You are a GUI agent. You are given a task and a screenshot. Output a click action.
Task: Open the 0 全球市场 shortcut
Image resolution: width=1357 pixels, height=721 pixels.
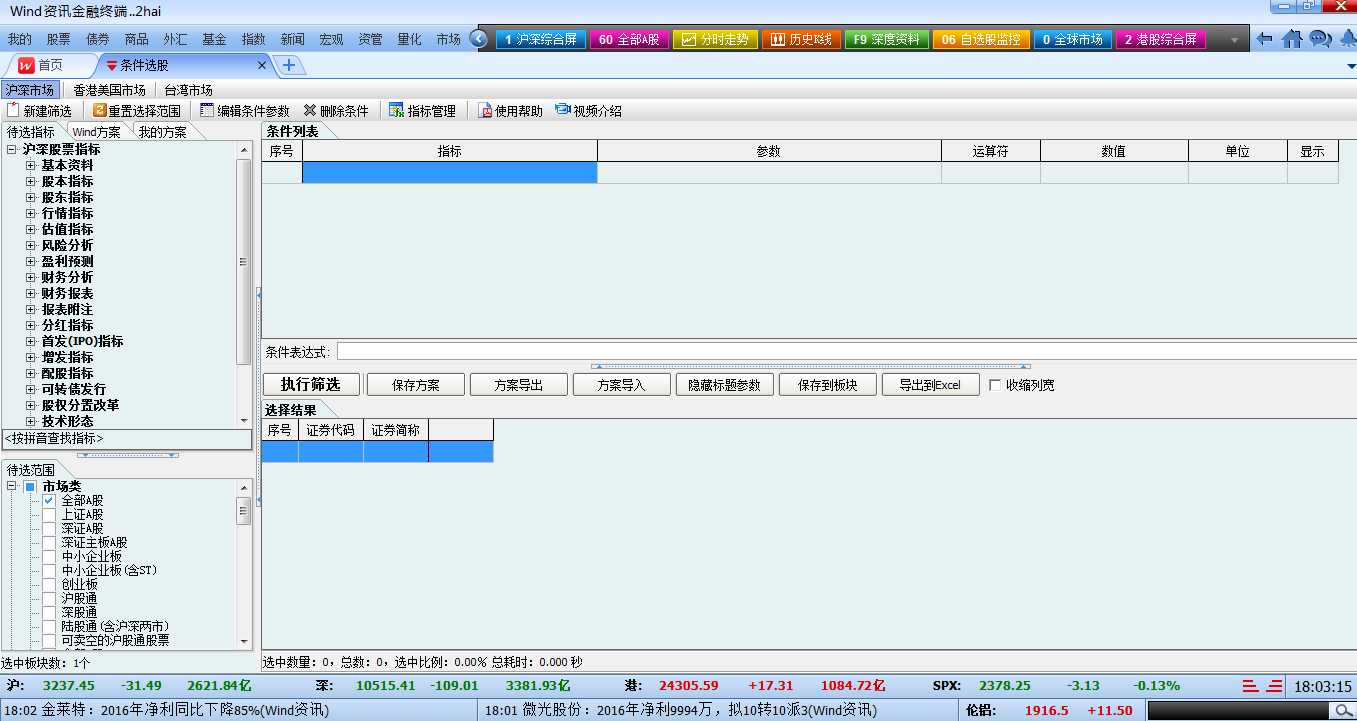[x=1073, y=40]
